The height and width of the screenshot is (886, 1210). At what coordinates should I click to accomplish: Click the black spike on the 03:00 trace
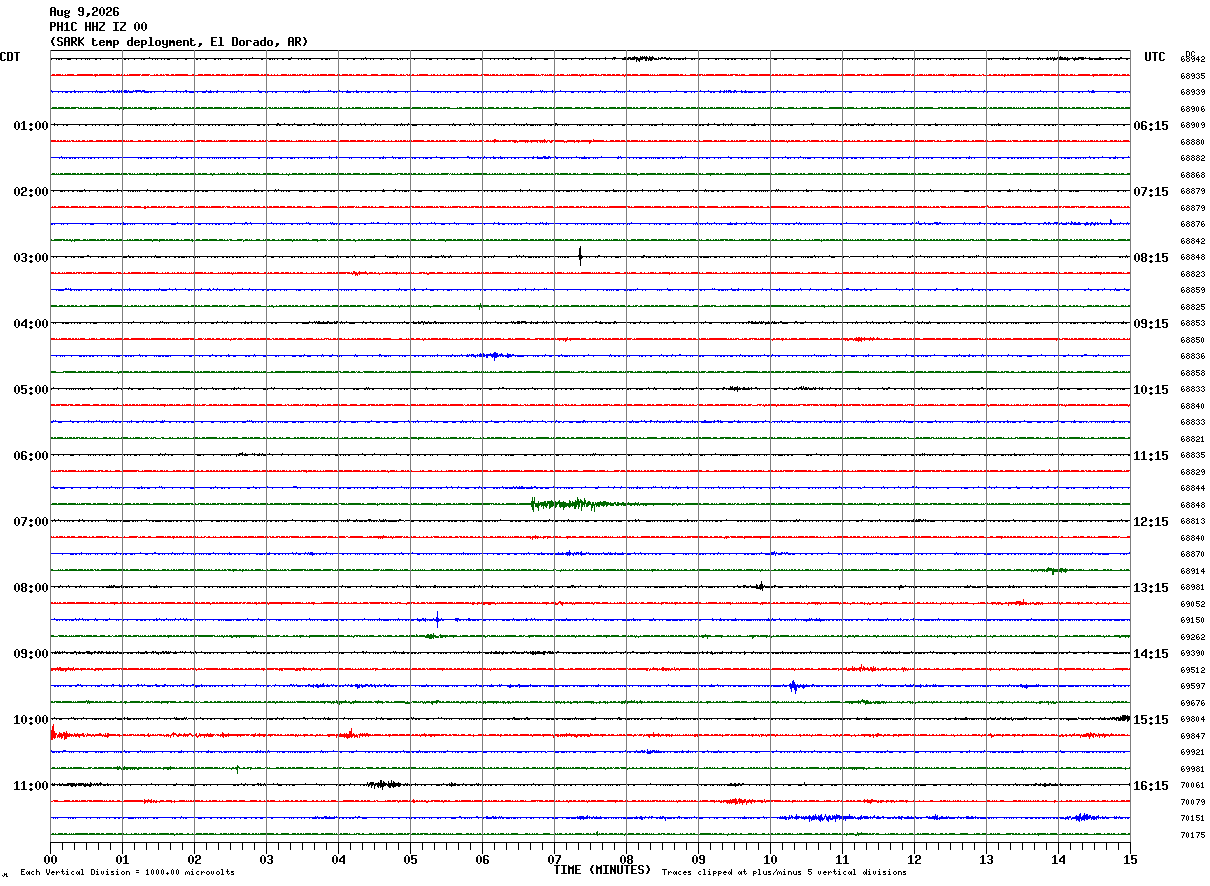(x=580, y=255)
